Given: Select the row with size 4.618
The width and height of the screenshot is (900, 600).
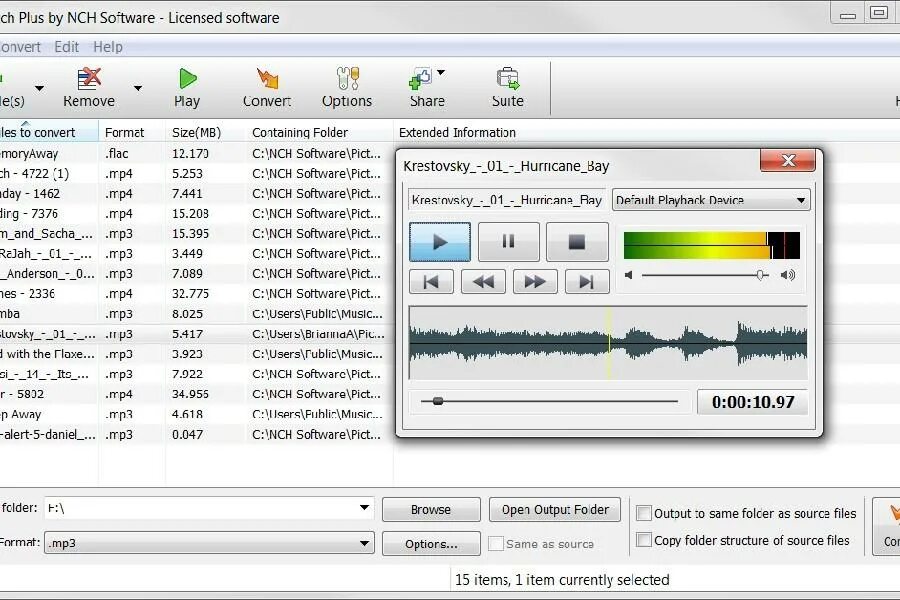Looking at the screenshot, I should pos(196,414).
